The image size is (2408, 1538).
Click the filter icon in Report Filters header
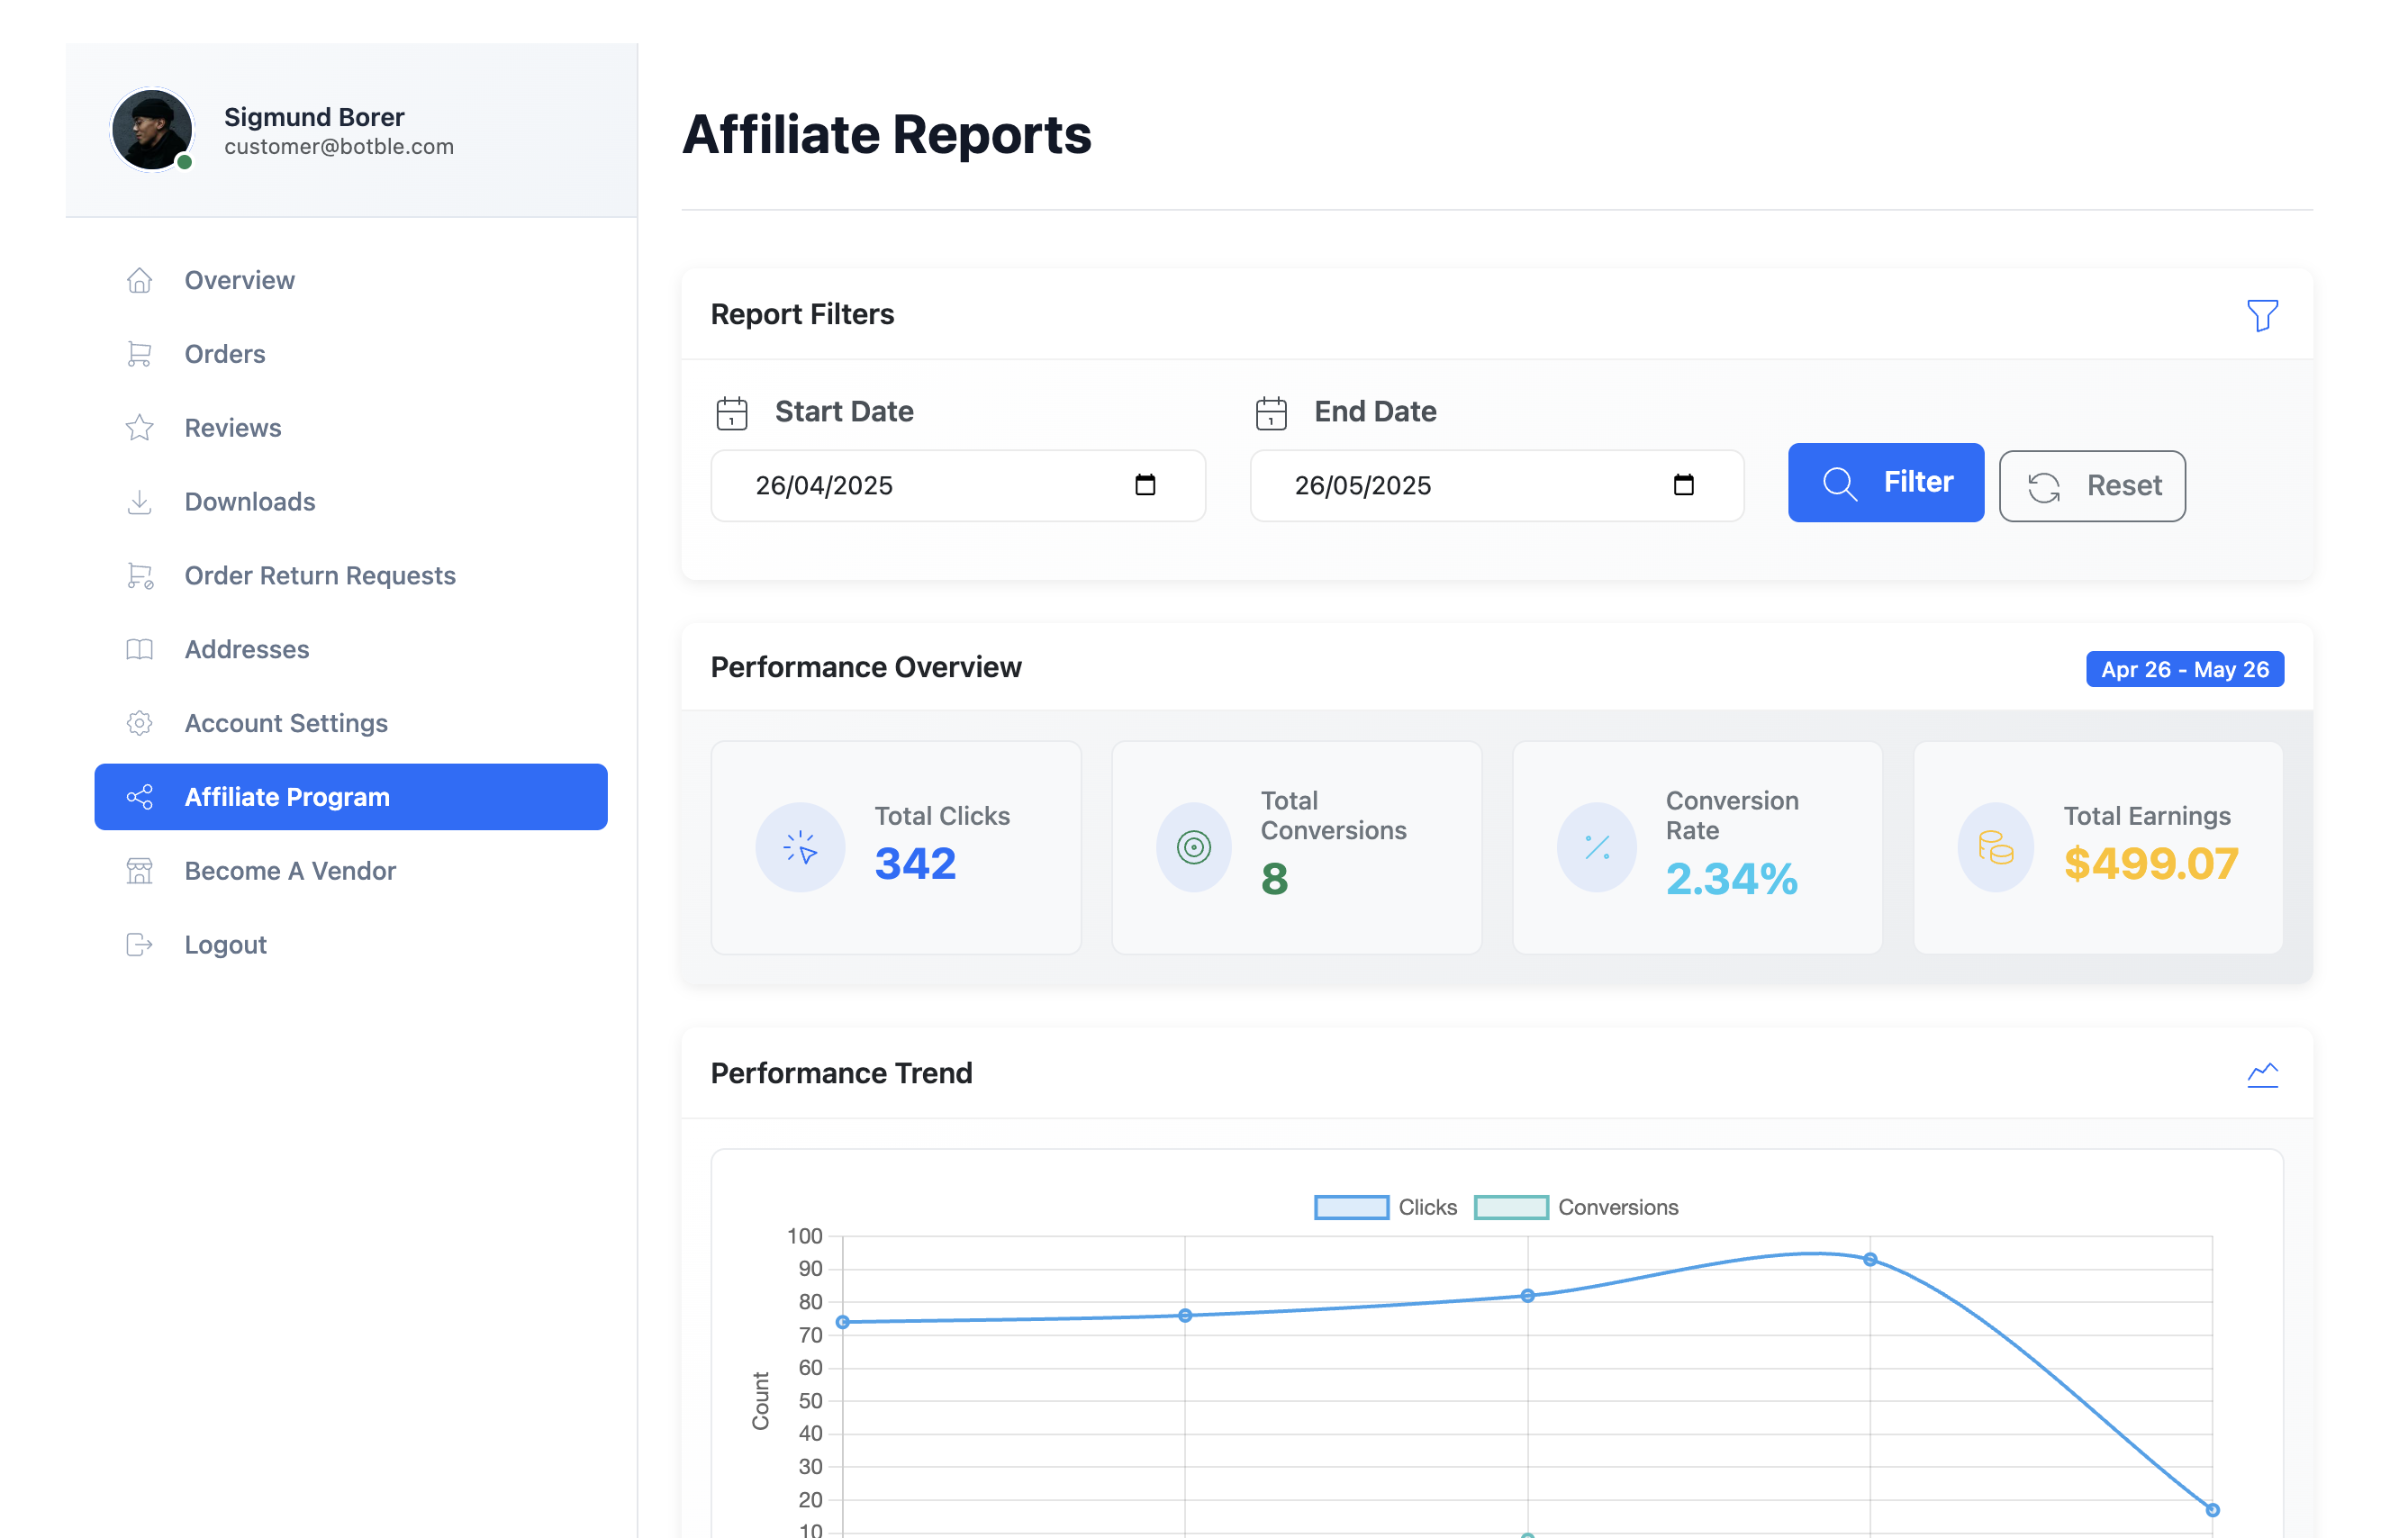2263,315
